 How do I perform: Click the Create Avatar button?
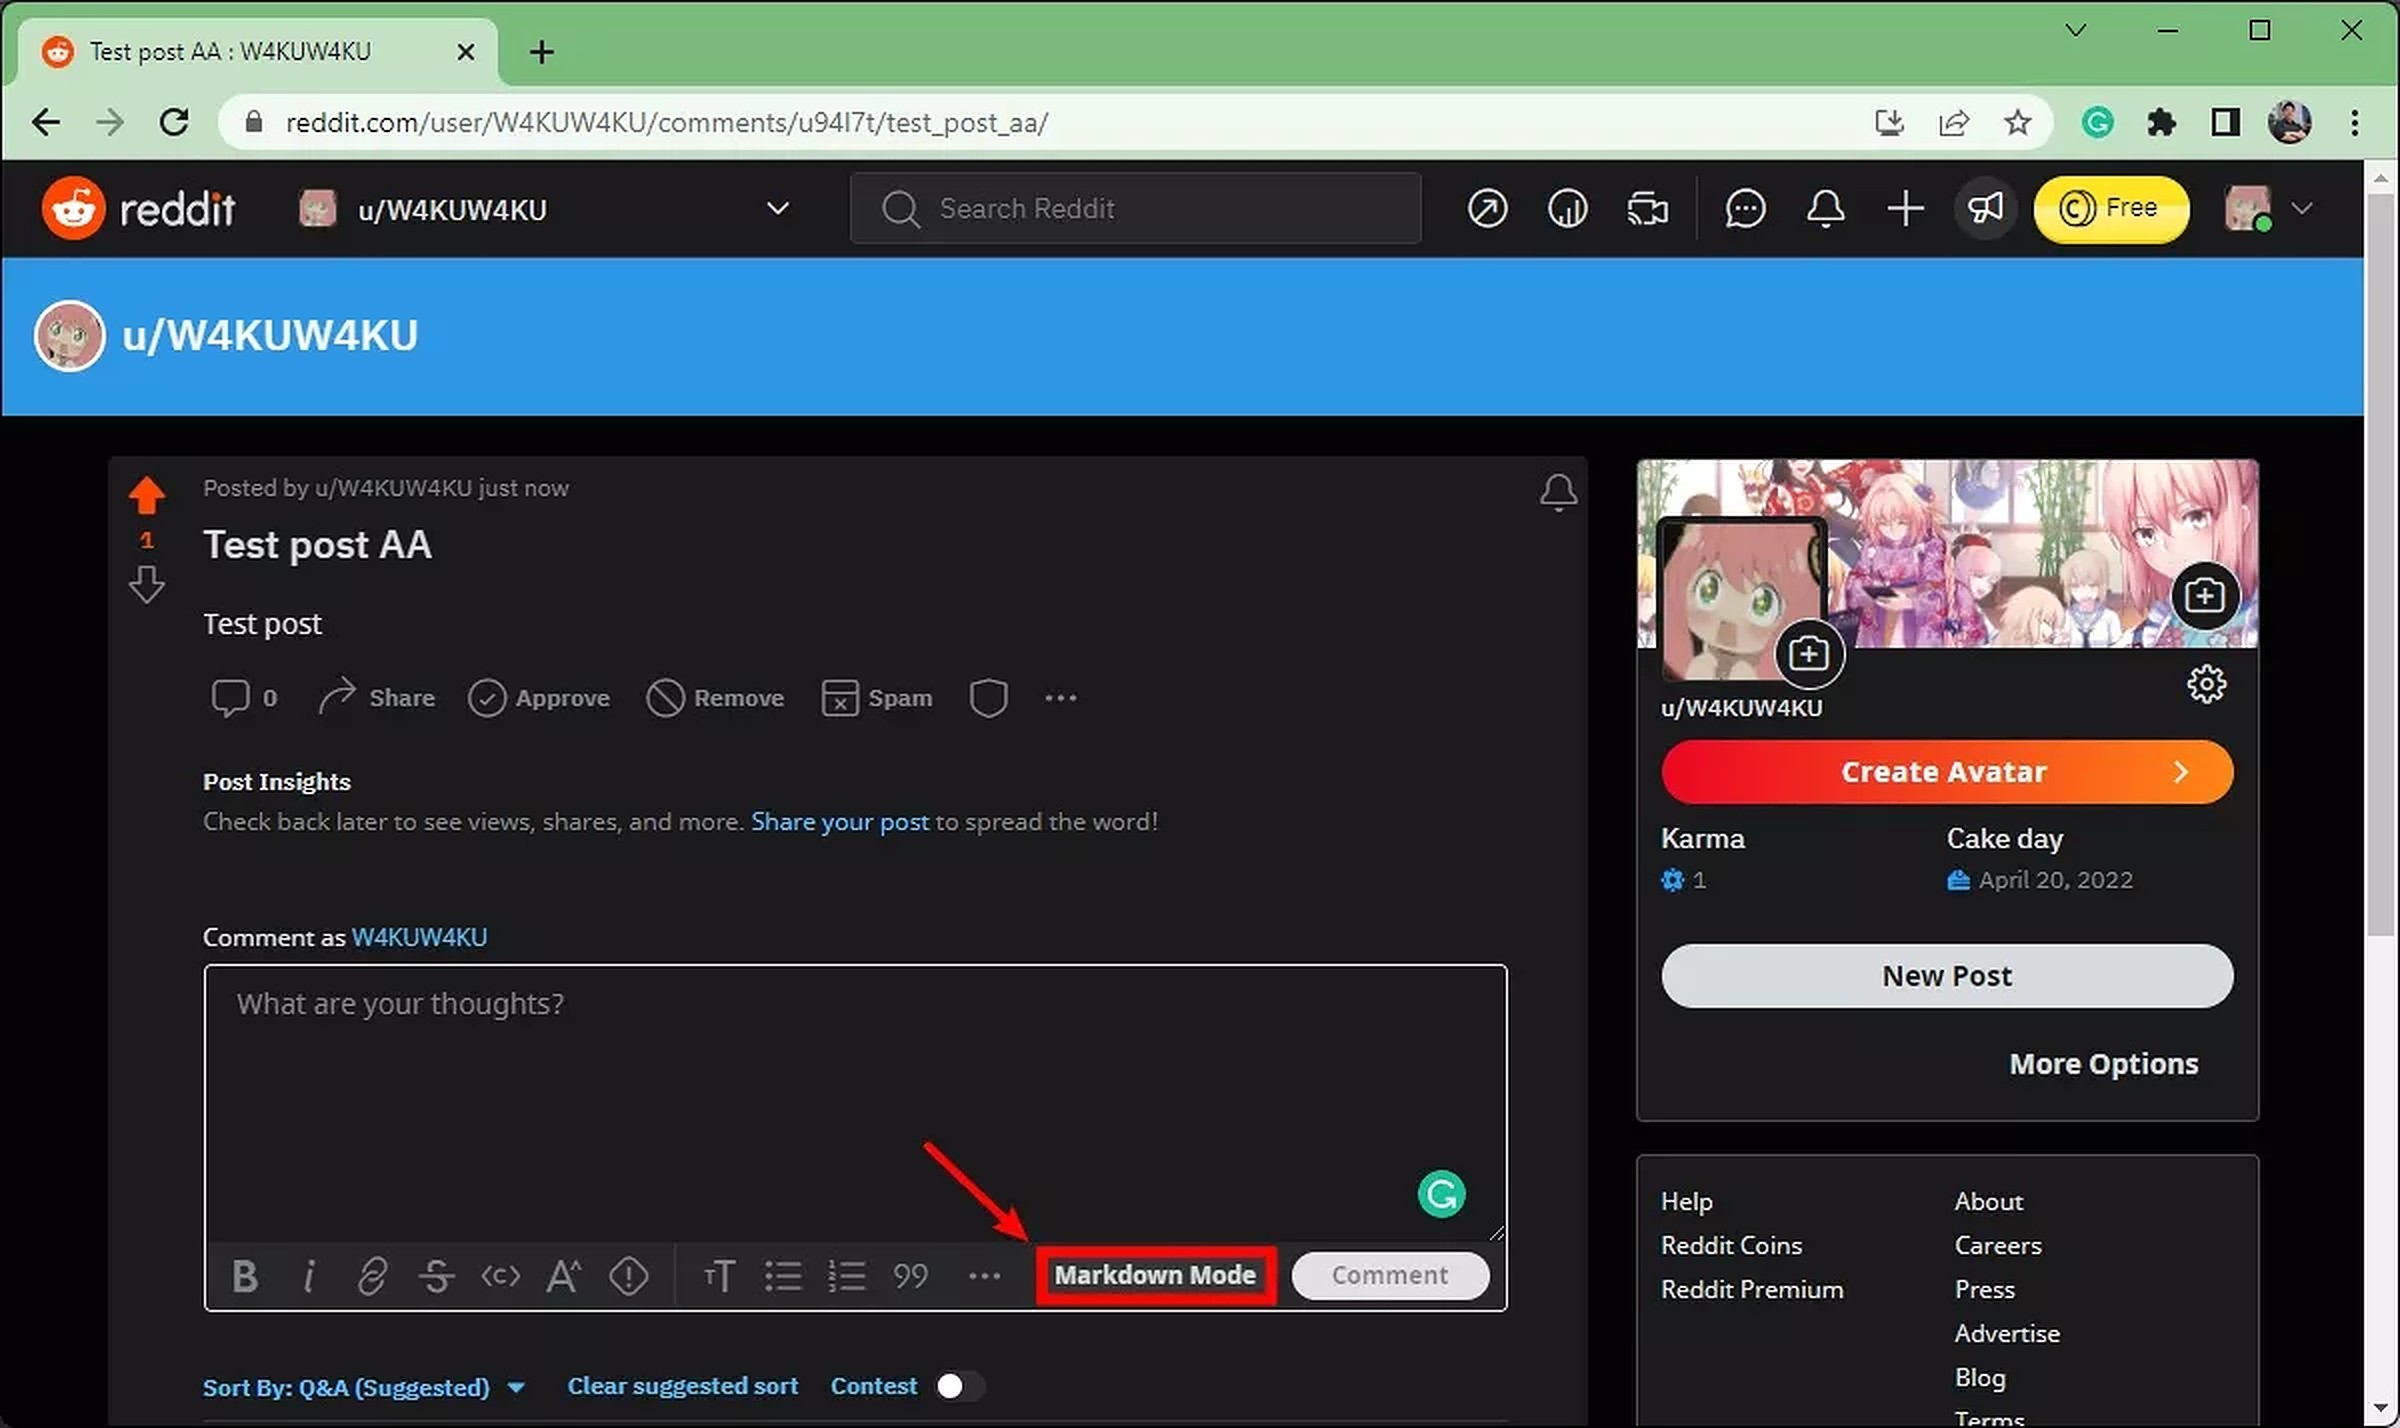pyautogui.click(x=1946, y=771)
